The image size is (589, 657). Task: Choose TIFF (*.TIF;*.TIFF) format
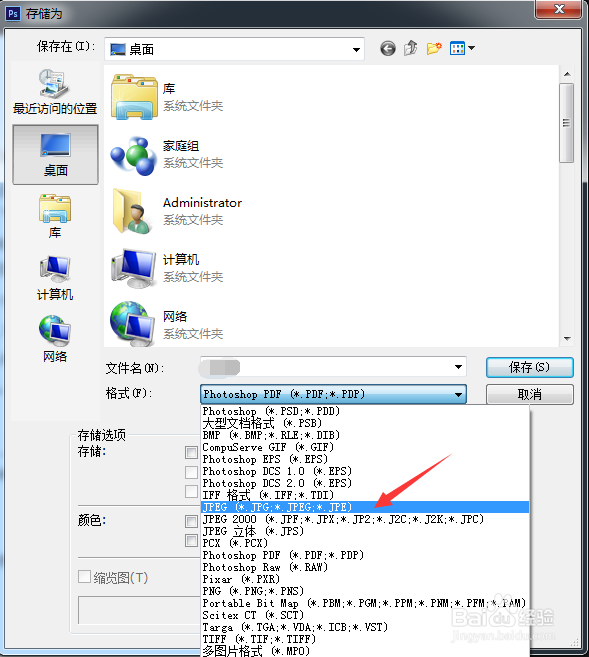tap(365, 639)
